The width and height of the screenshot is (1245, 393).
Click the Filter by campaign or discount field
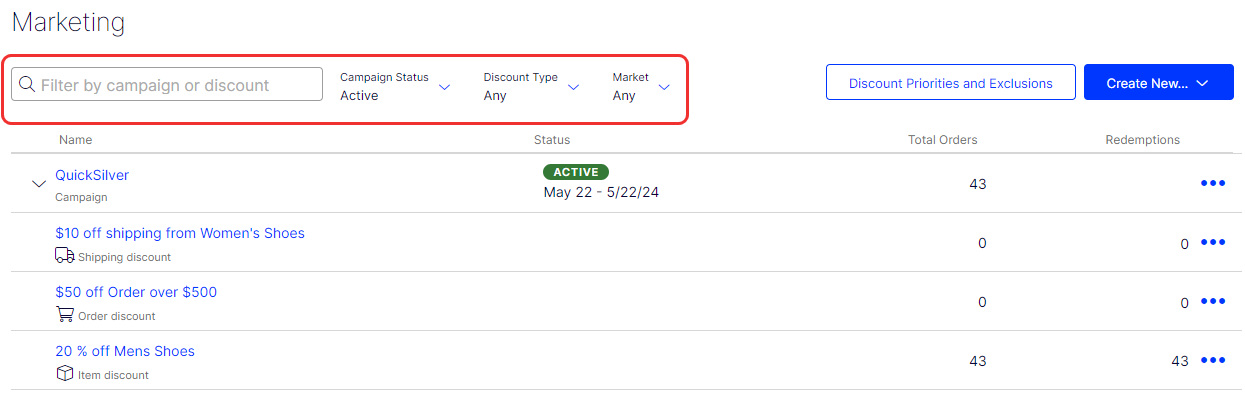[x=167, y=85]
